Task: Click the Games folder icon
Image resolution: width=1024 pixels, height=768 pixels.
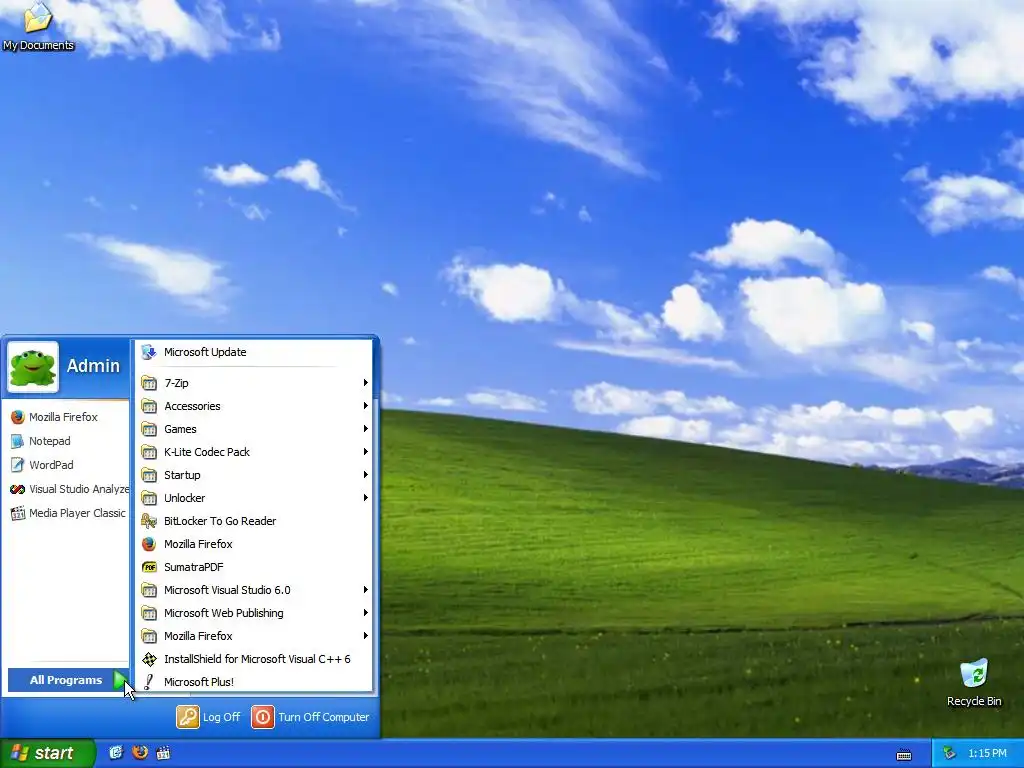Action: coord(149,429)
